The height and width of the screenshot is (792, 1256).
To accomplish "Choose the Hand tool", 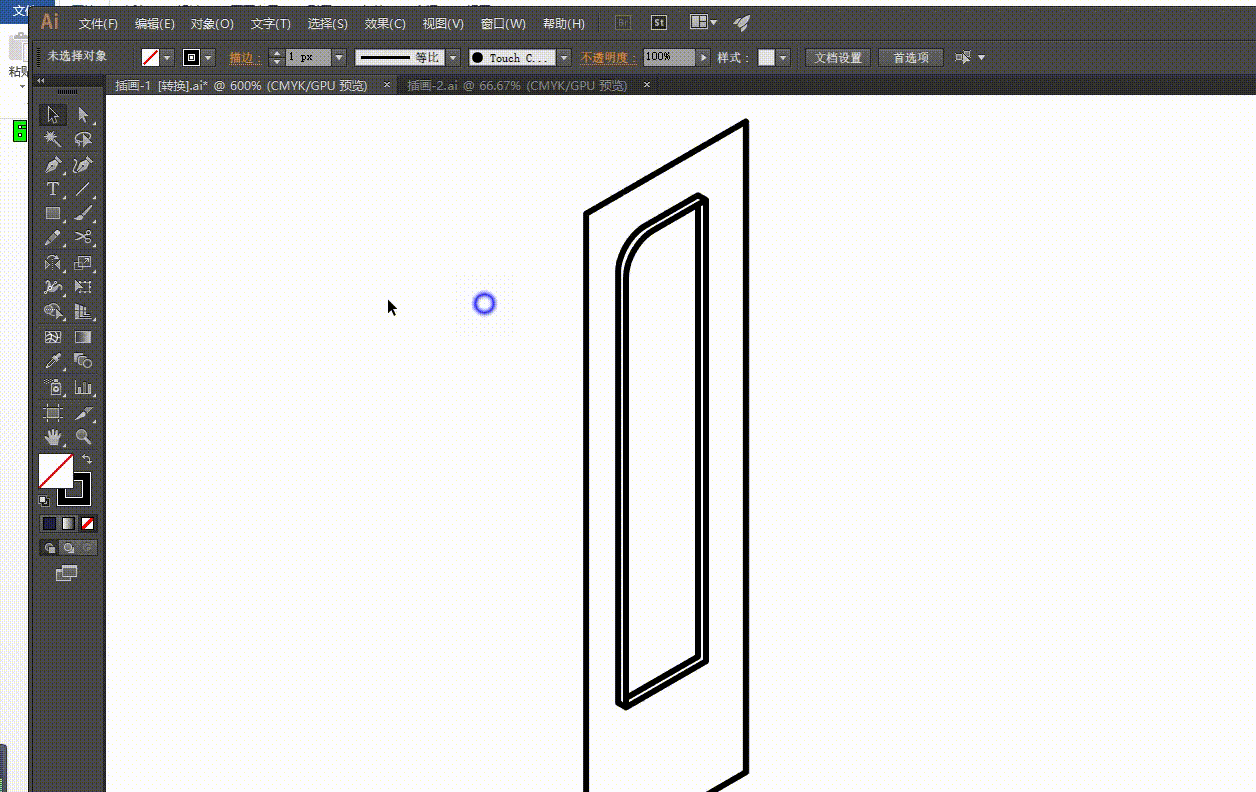I will click(53, 437).
